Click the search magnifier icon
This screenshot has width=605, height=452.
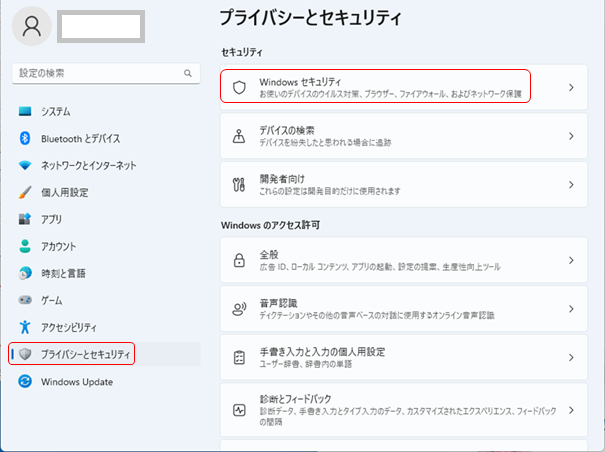click(187, 74)
